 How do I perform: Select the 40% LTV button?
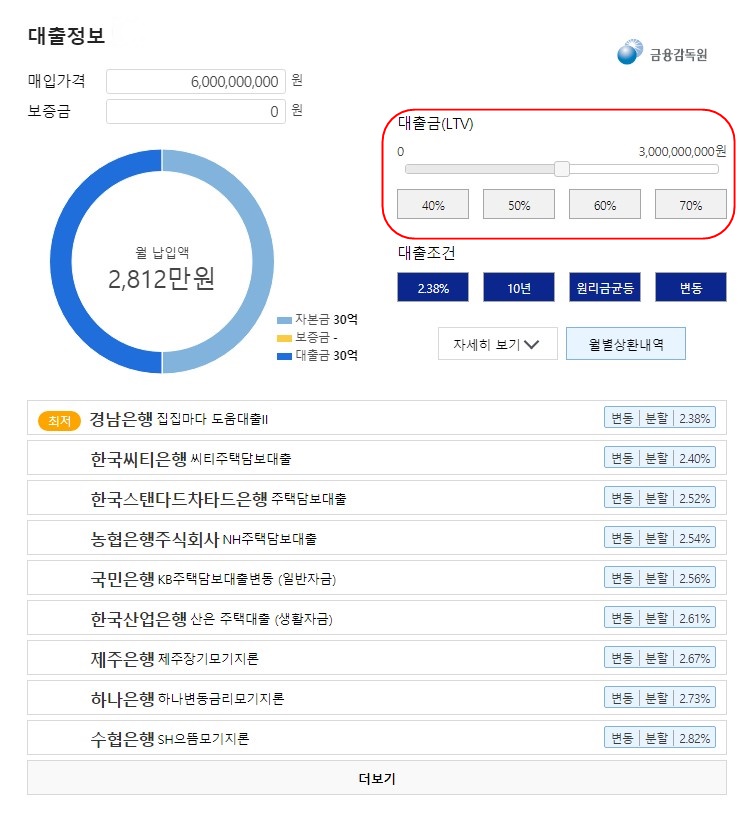click(x=433, y=204)
